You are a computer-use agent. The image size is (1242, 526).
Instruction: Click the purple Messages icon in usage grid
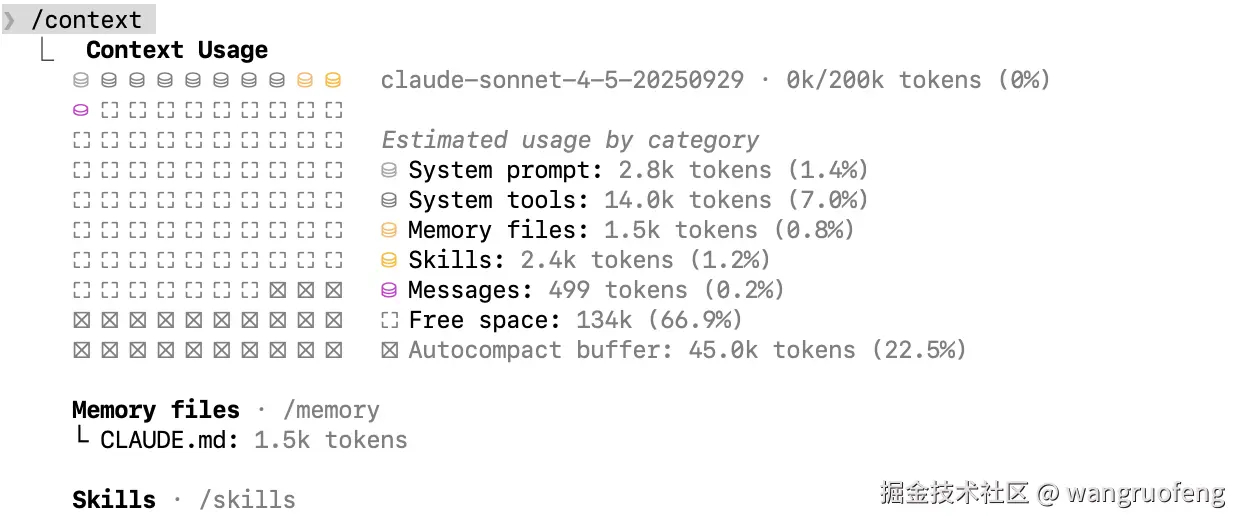82,110
